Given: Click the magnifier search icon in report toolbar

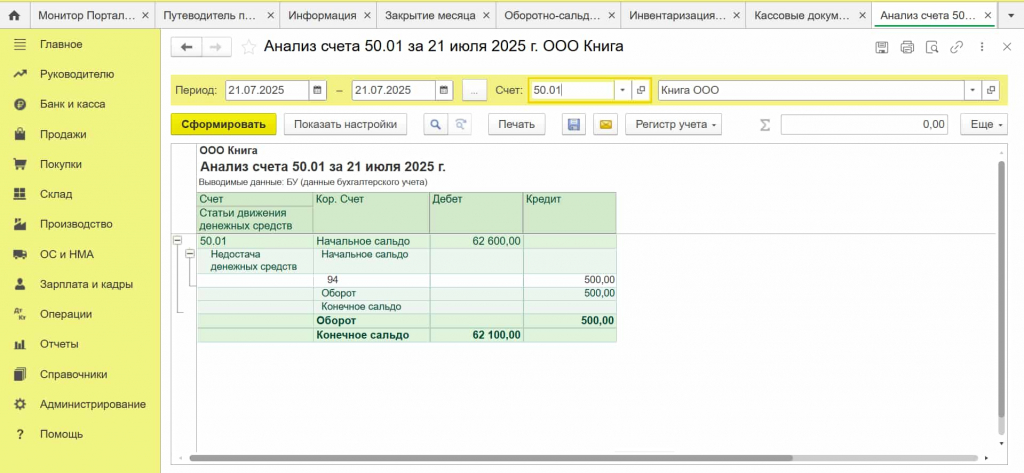Looking at the screenshot, I should (435, 124).
